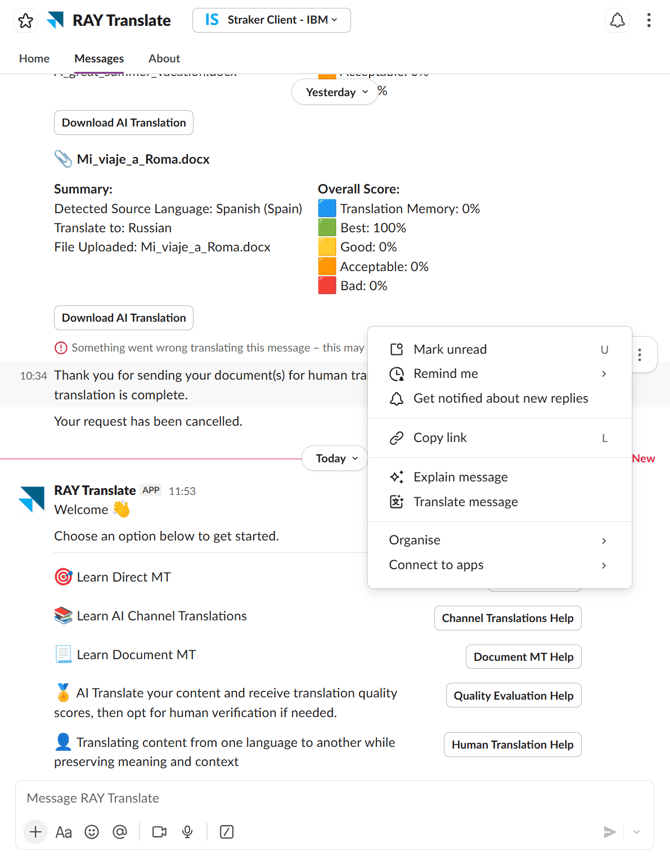
Task: Expand the Organise submenu
Action: tap(499, 540)
